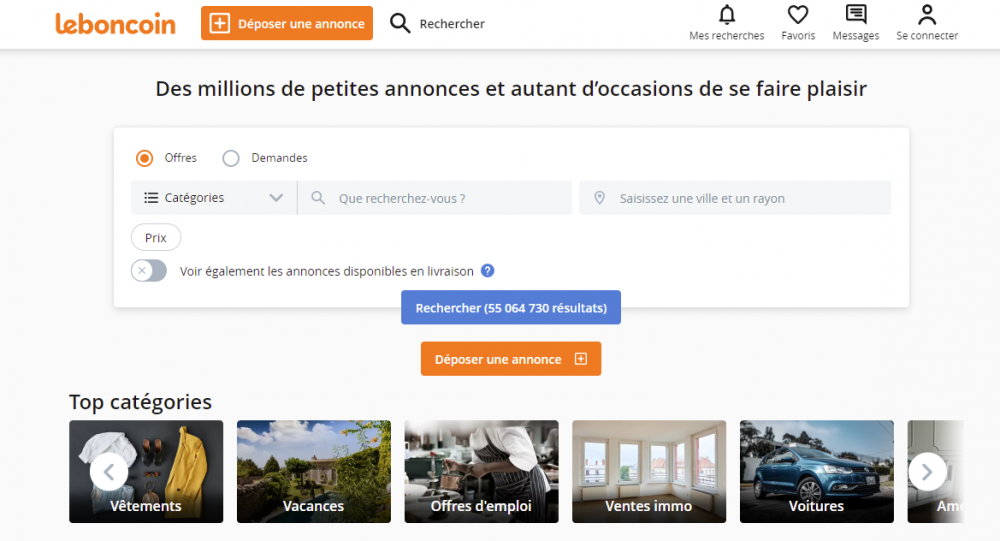The image size is (1000, 541).
Task: Click the blue delivery help question icon
Action: click(x=487, y=271)
